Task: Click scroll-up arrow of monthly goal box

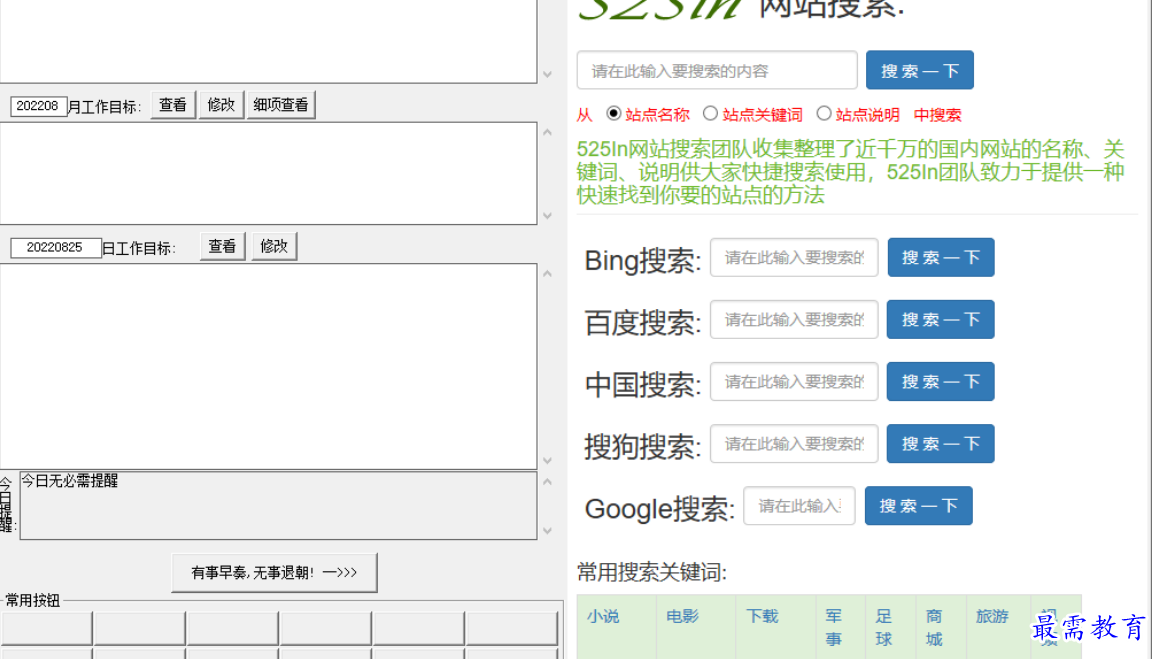Action: pyautogui.click(x=548, y=133)
